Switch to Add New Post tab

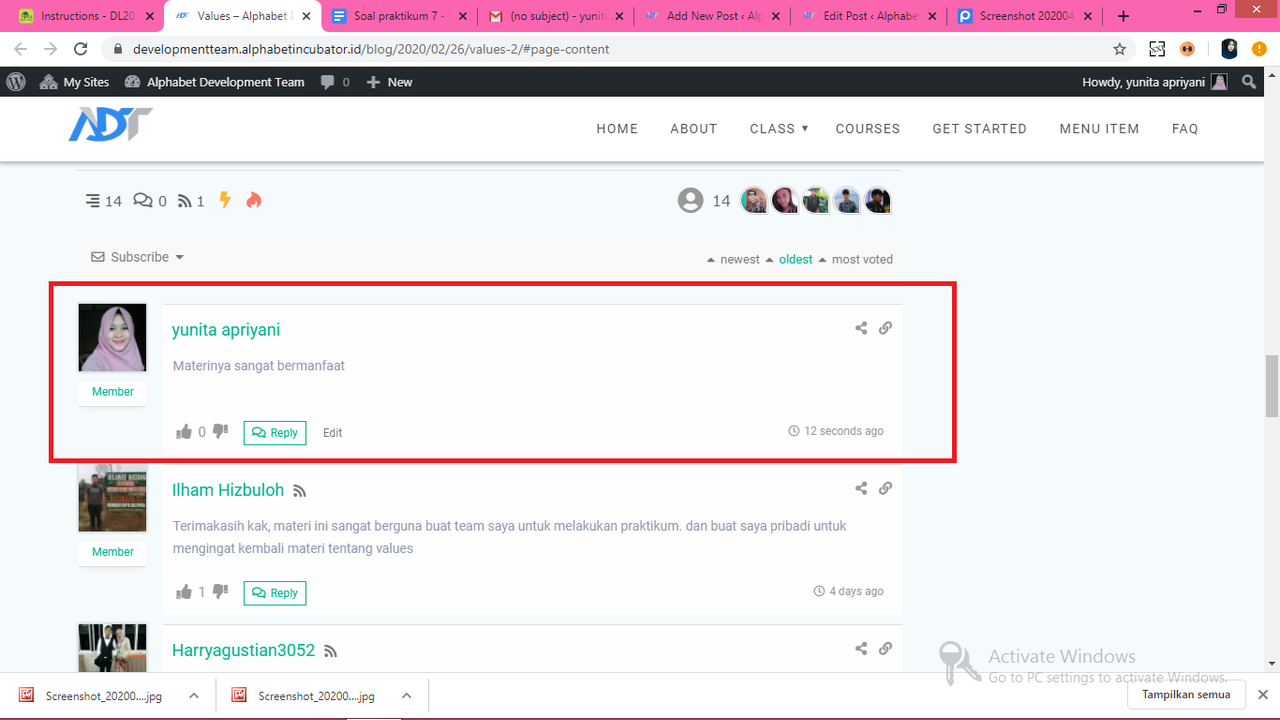pos(712,16)
